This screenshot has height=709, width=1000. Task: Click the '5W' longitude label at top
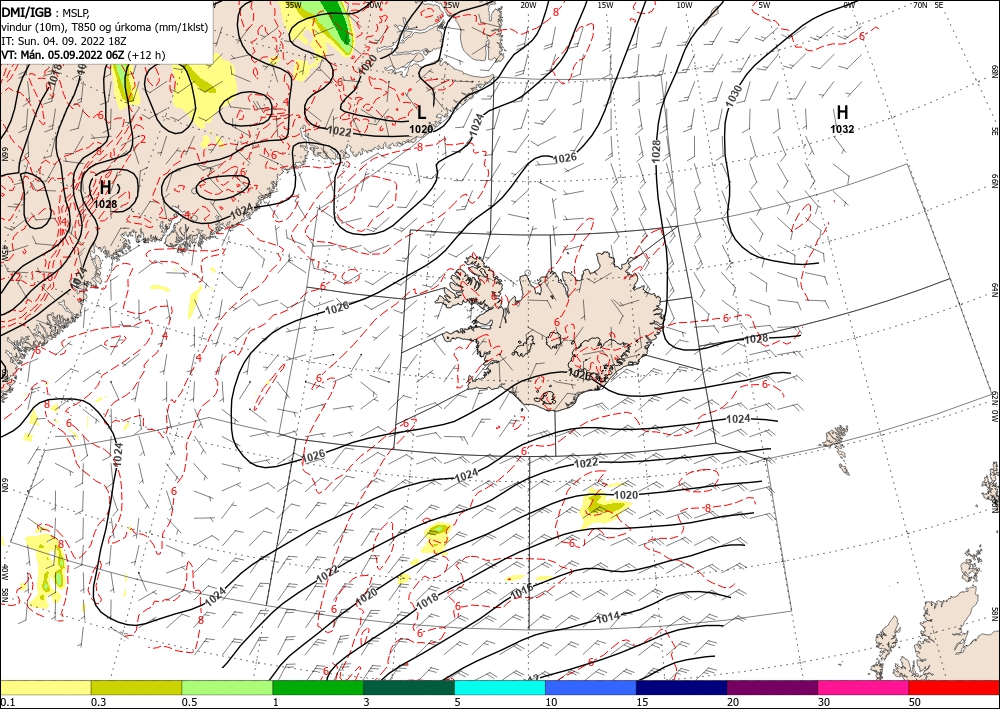(x=764, y=5)
